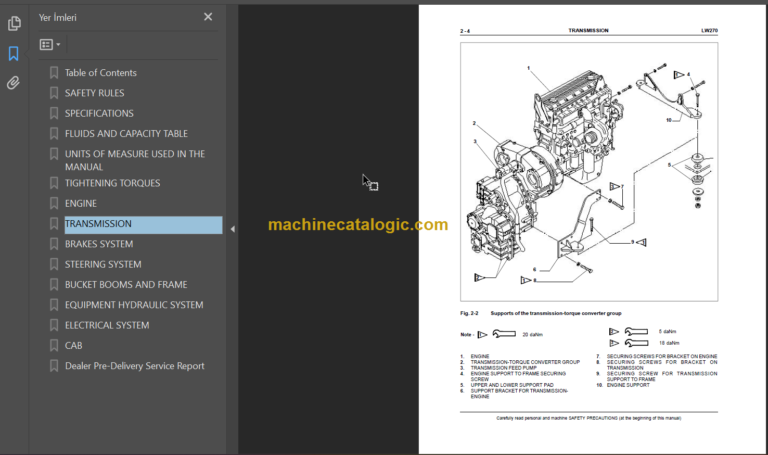The image size is (768, 455).
Task: Click the TRANSMISSION page header text
Action: (x=588, y=30)
